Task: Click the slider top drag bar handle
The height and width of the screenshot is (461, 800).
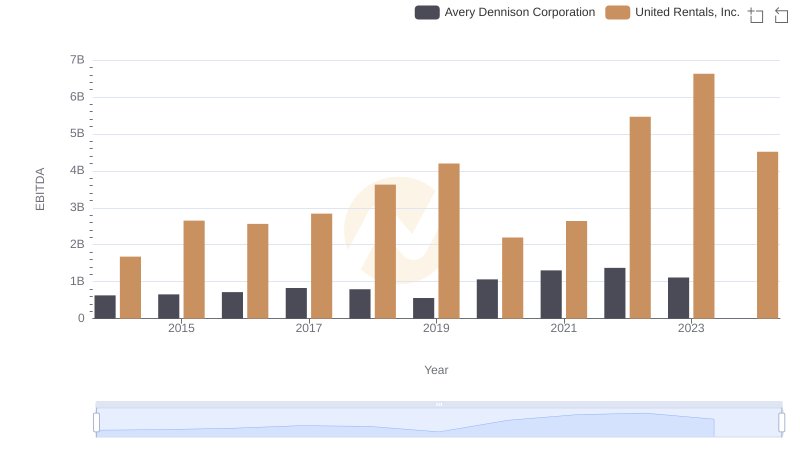Action: (x=439, y=404)
